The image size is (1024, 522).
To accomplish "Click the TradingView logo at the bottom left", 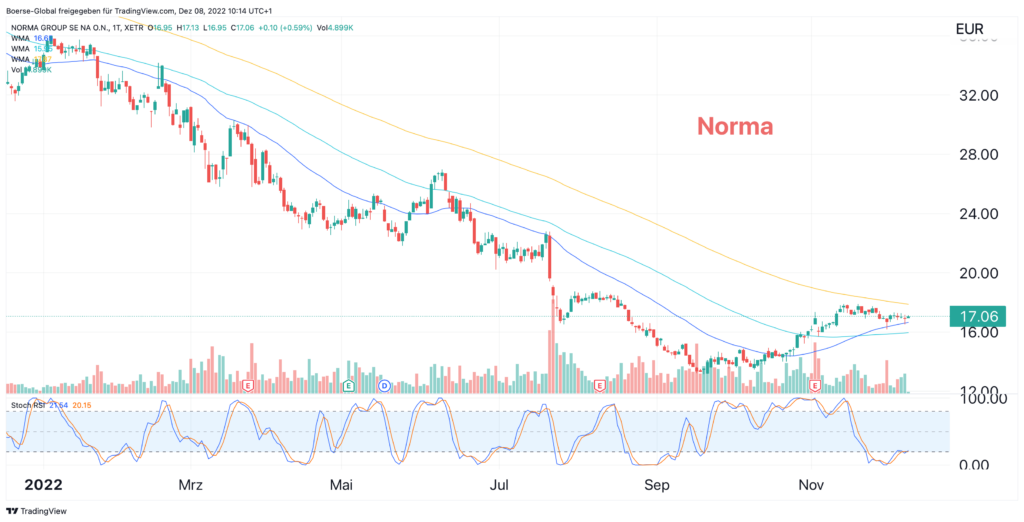I will [37, 511].
